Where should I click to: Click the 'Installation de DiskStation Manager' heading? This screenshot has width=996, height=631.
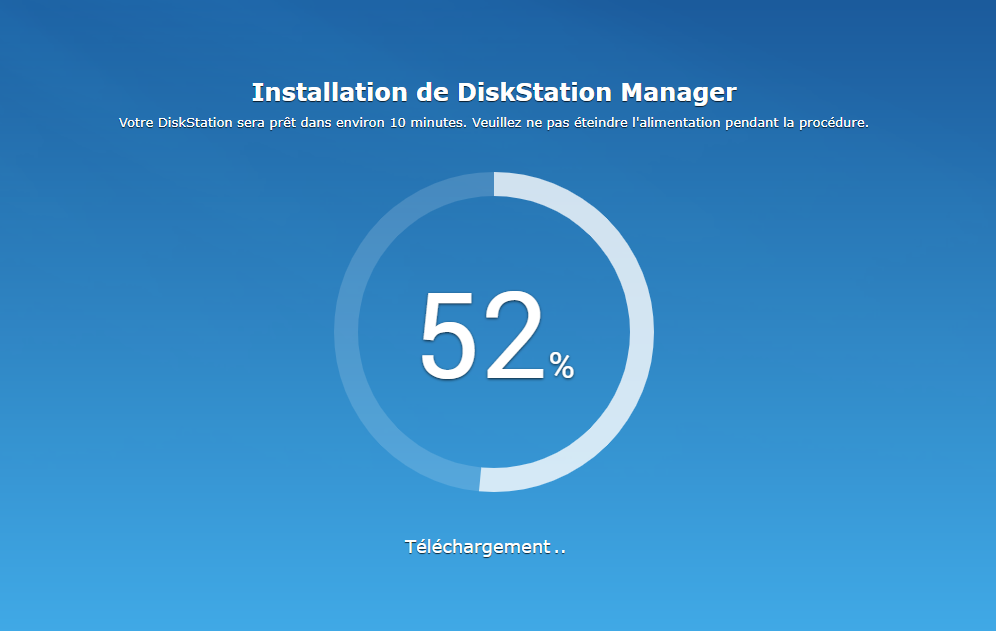point(494,93)
